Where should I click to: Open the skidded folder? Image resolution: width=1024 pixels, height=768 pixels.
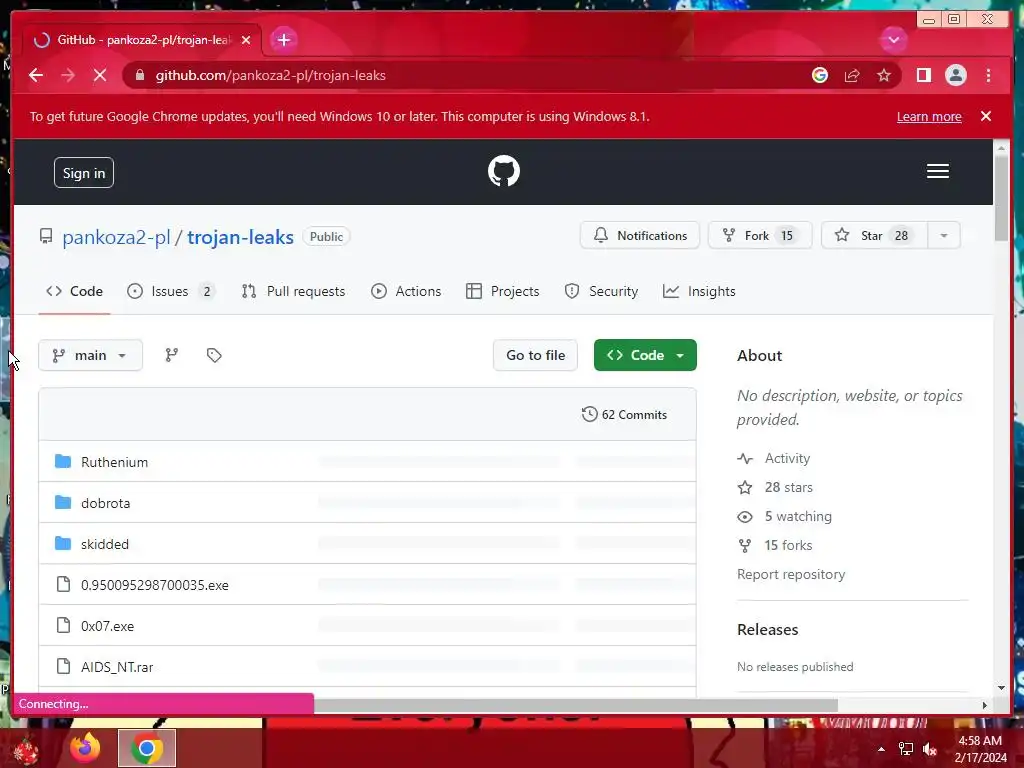104,544
